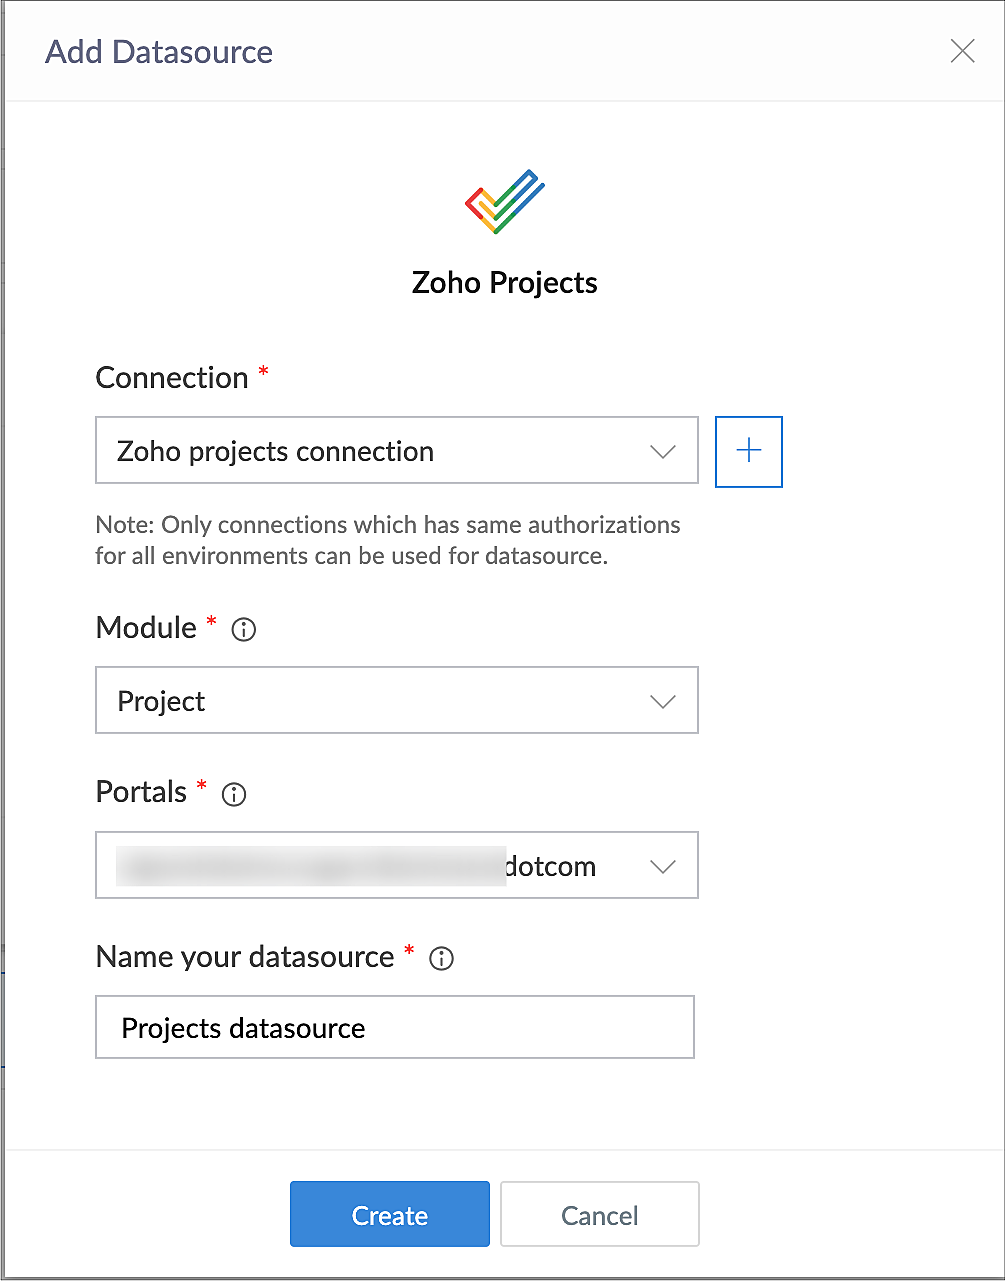Click the Connection field label
The image size is (1005, 1281).
172,378
